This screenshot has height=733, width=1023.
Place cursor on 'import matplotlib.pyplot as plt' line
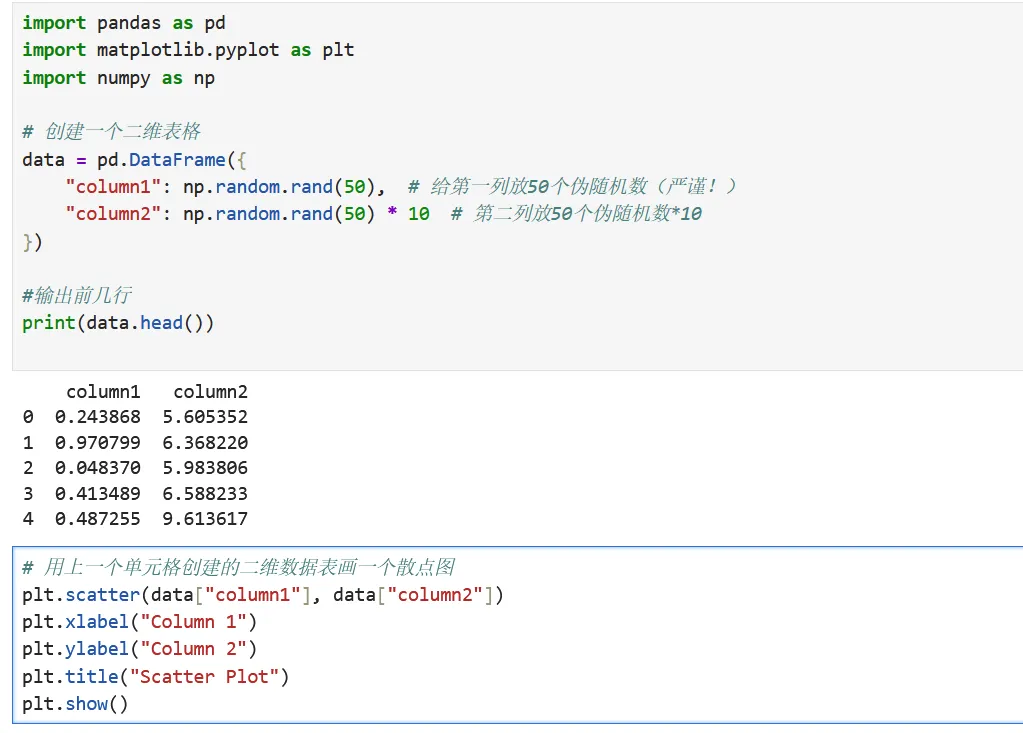[x=188, y=50]
